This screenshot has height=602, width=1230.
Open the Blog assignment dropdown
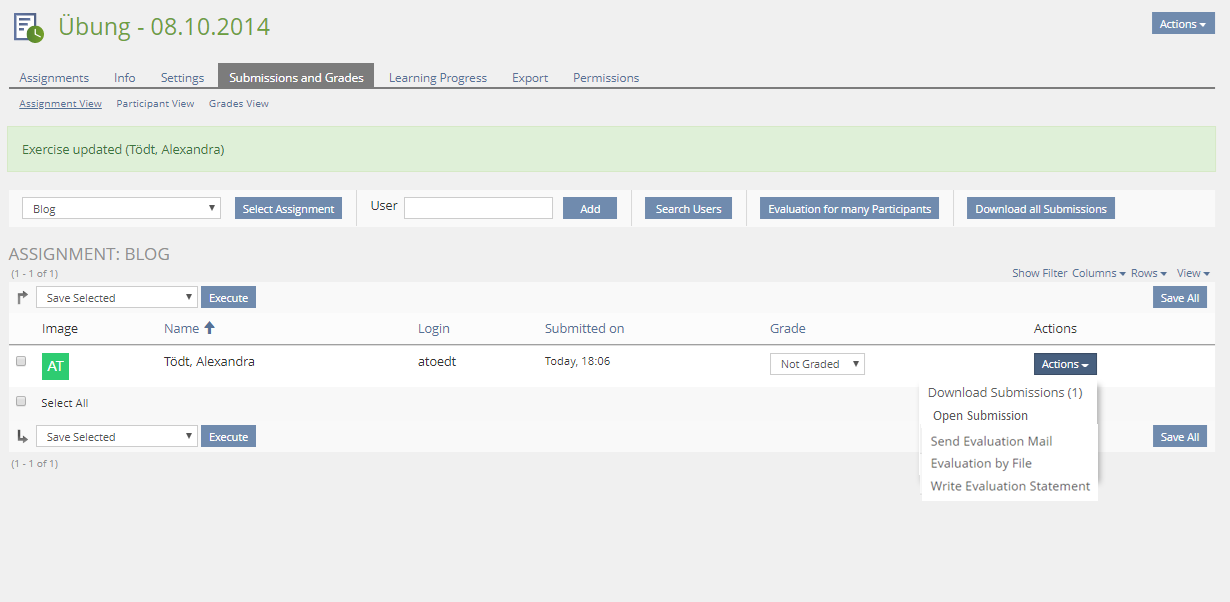[x=121, y=209]
